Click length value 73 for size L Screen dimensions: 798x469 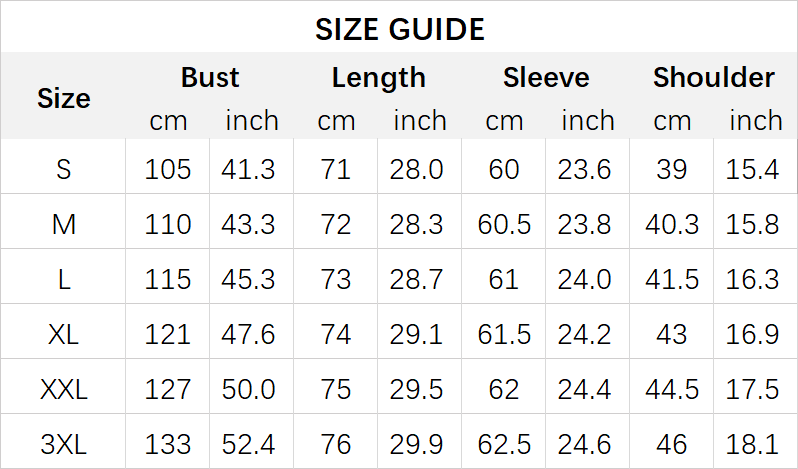[336, 279]
